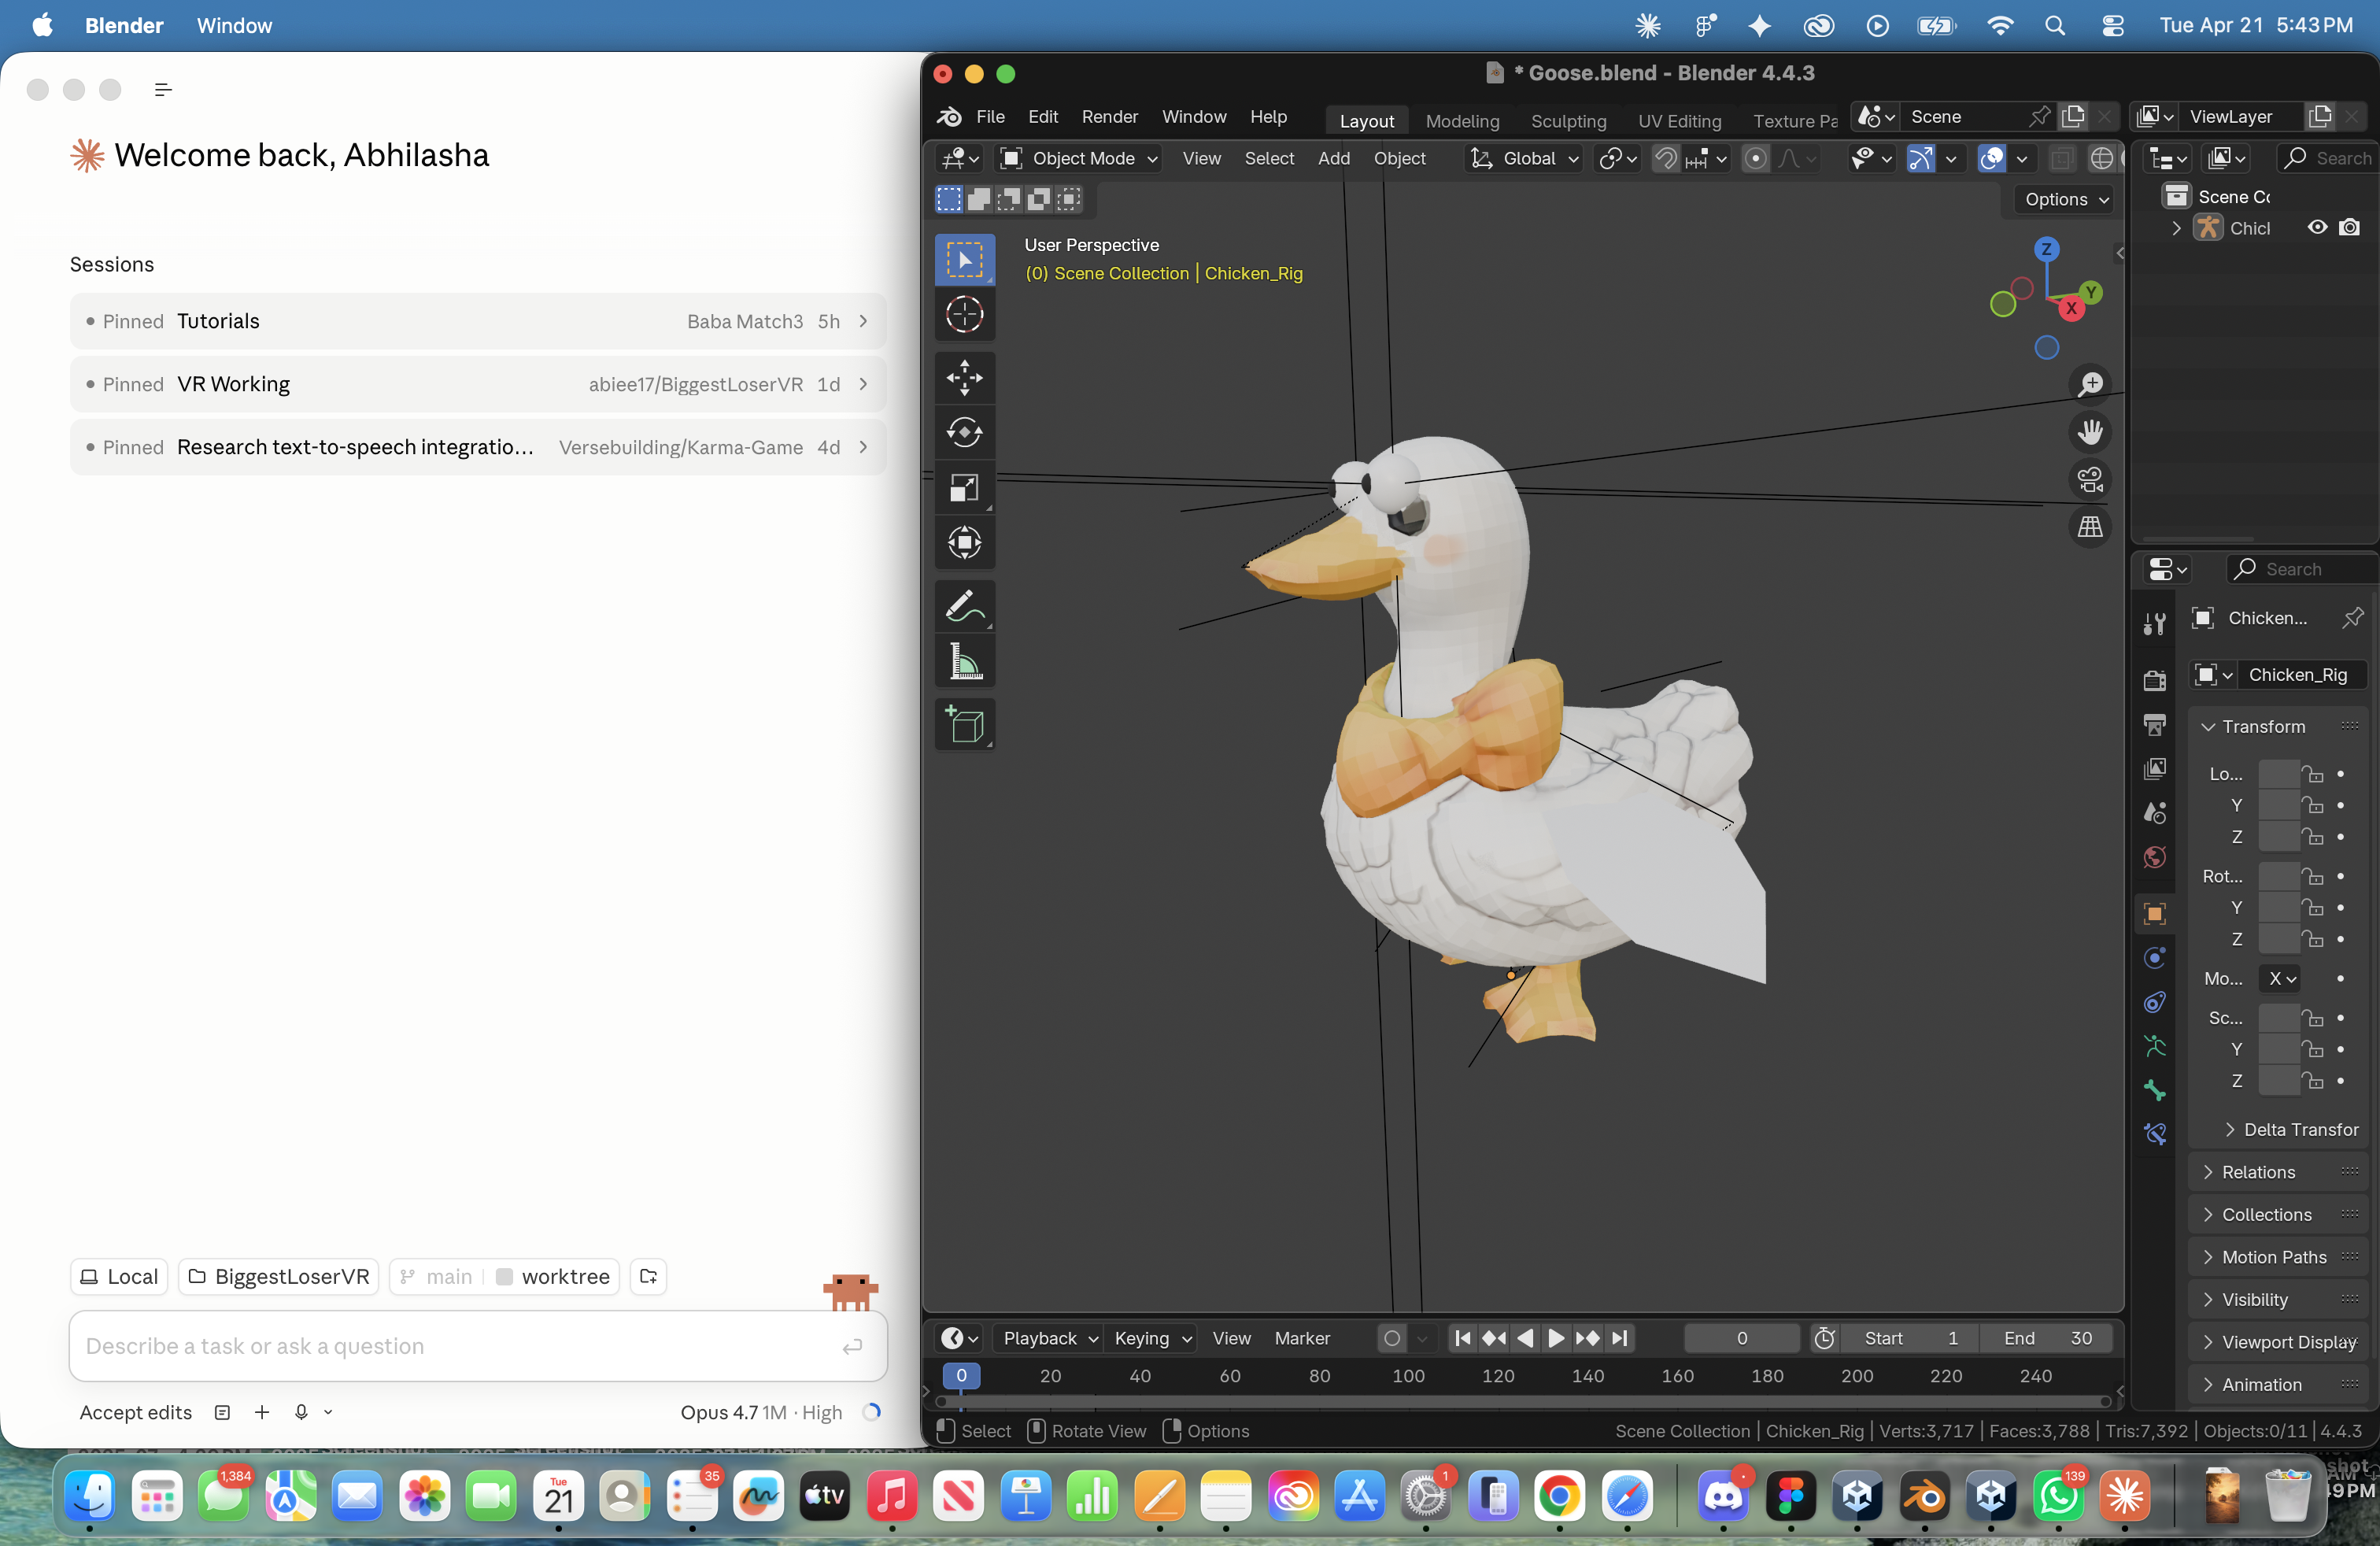Open the viewport Options dropdown
The height and width of the screenshot is (1546, 2380).
[x=2066, y=199]
